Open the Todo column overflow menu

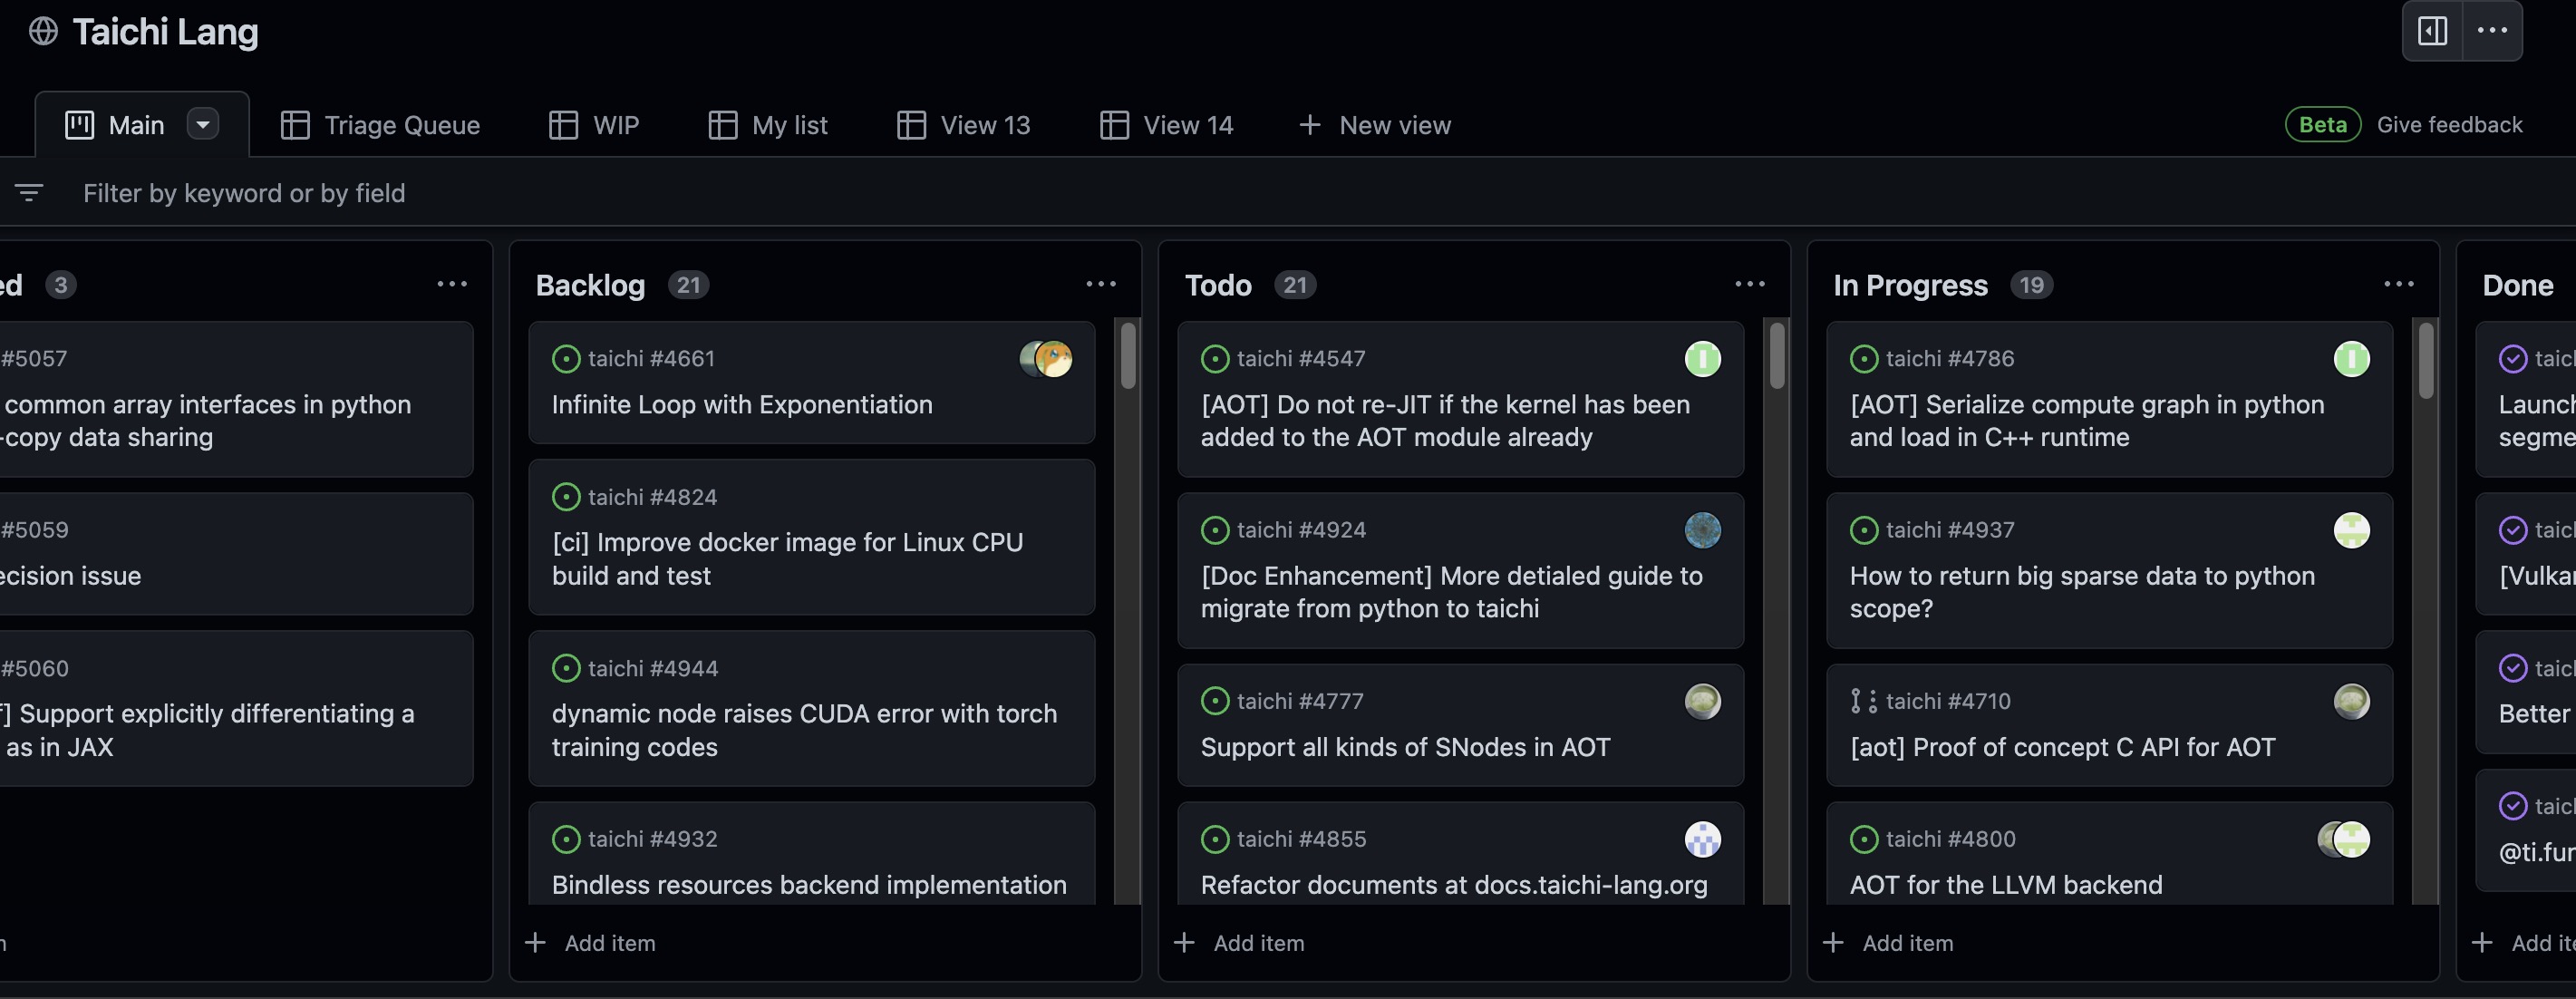(1749, 284)
